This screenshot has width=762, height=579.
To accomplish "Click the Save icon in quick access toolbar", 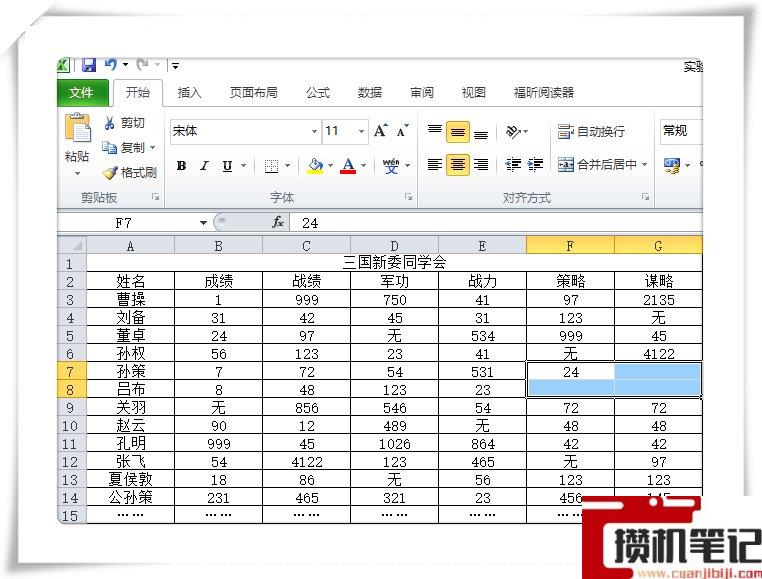I will tap(88, 65).
